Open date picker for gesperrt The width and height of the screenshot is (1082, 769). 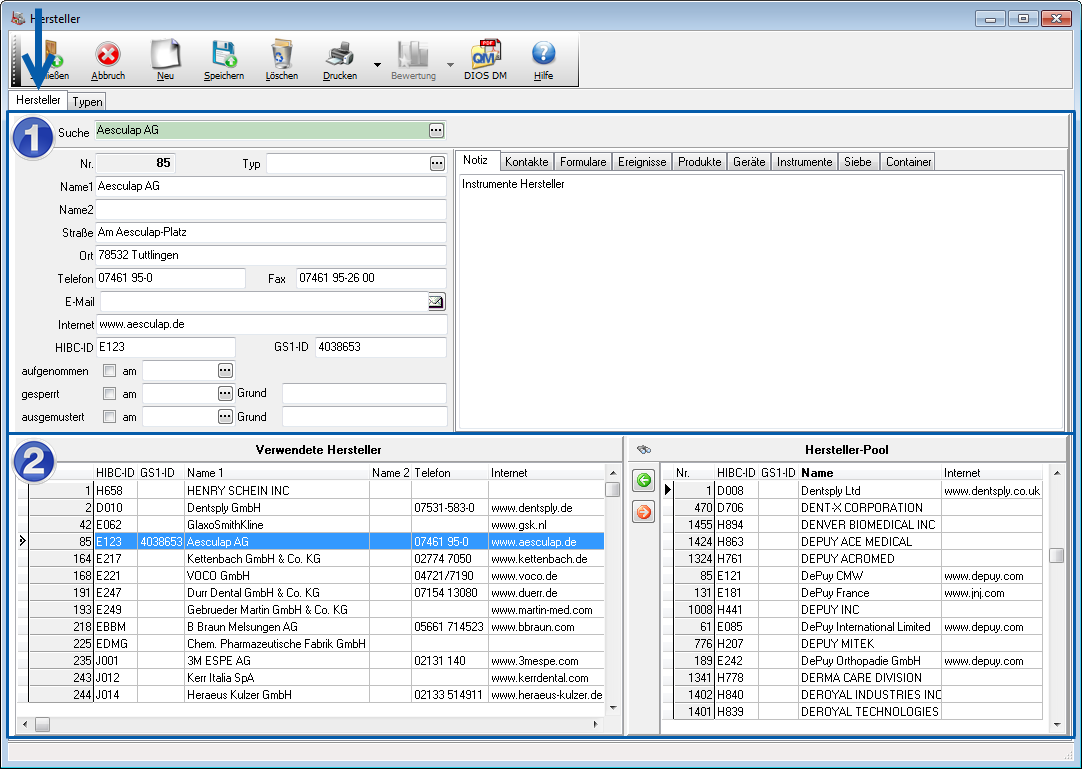225,393
